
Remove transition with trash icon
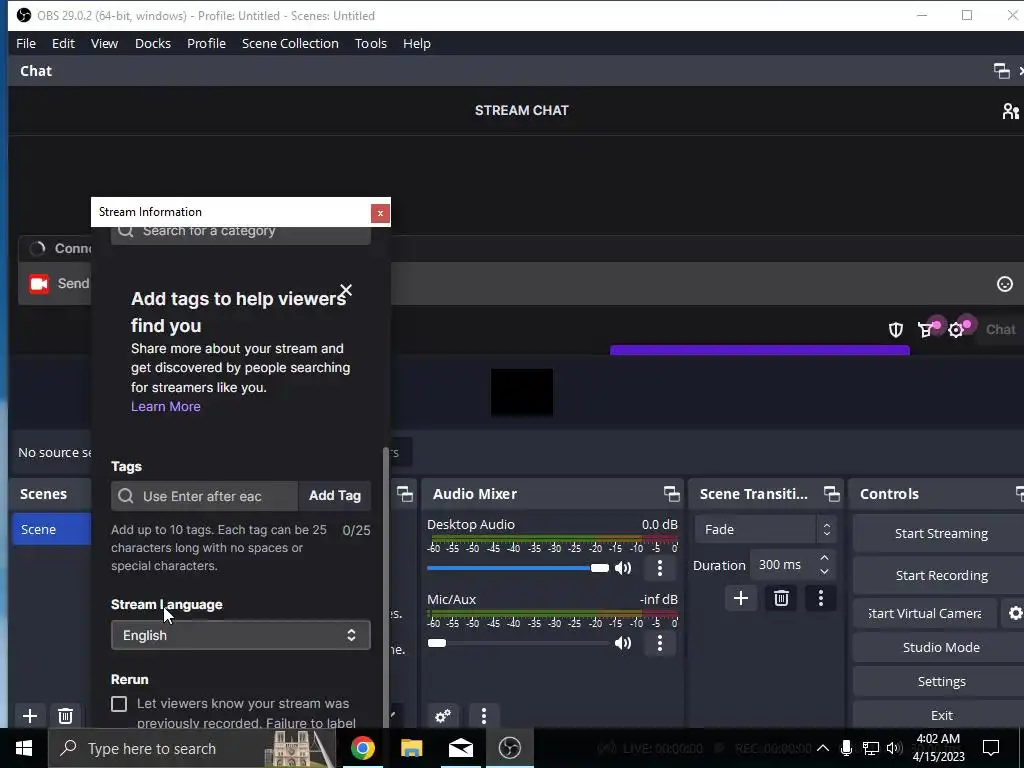pos(781,598)
